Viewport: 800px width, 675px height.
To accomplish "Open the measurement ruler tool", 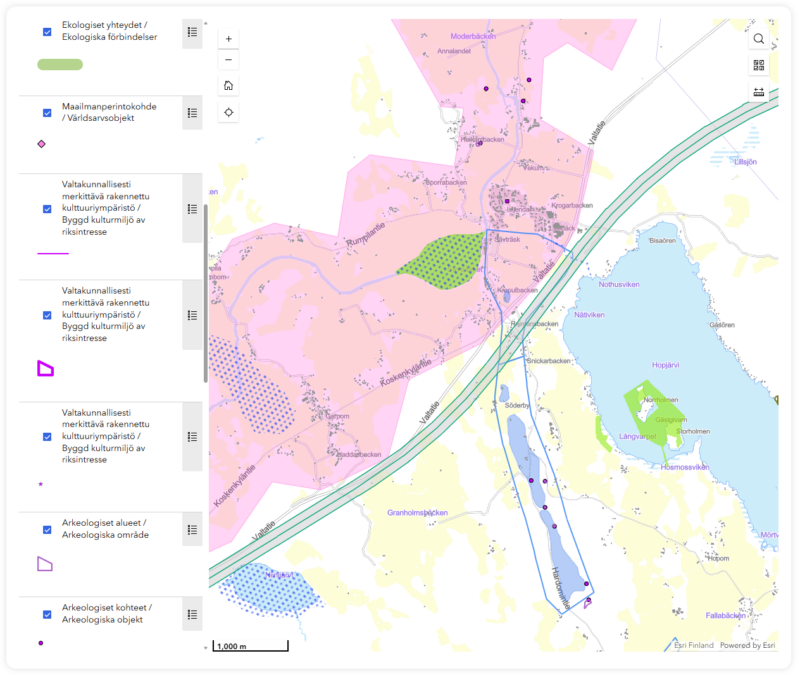I will 759,93.
